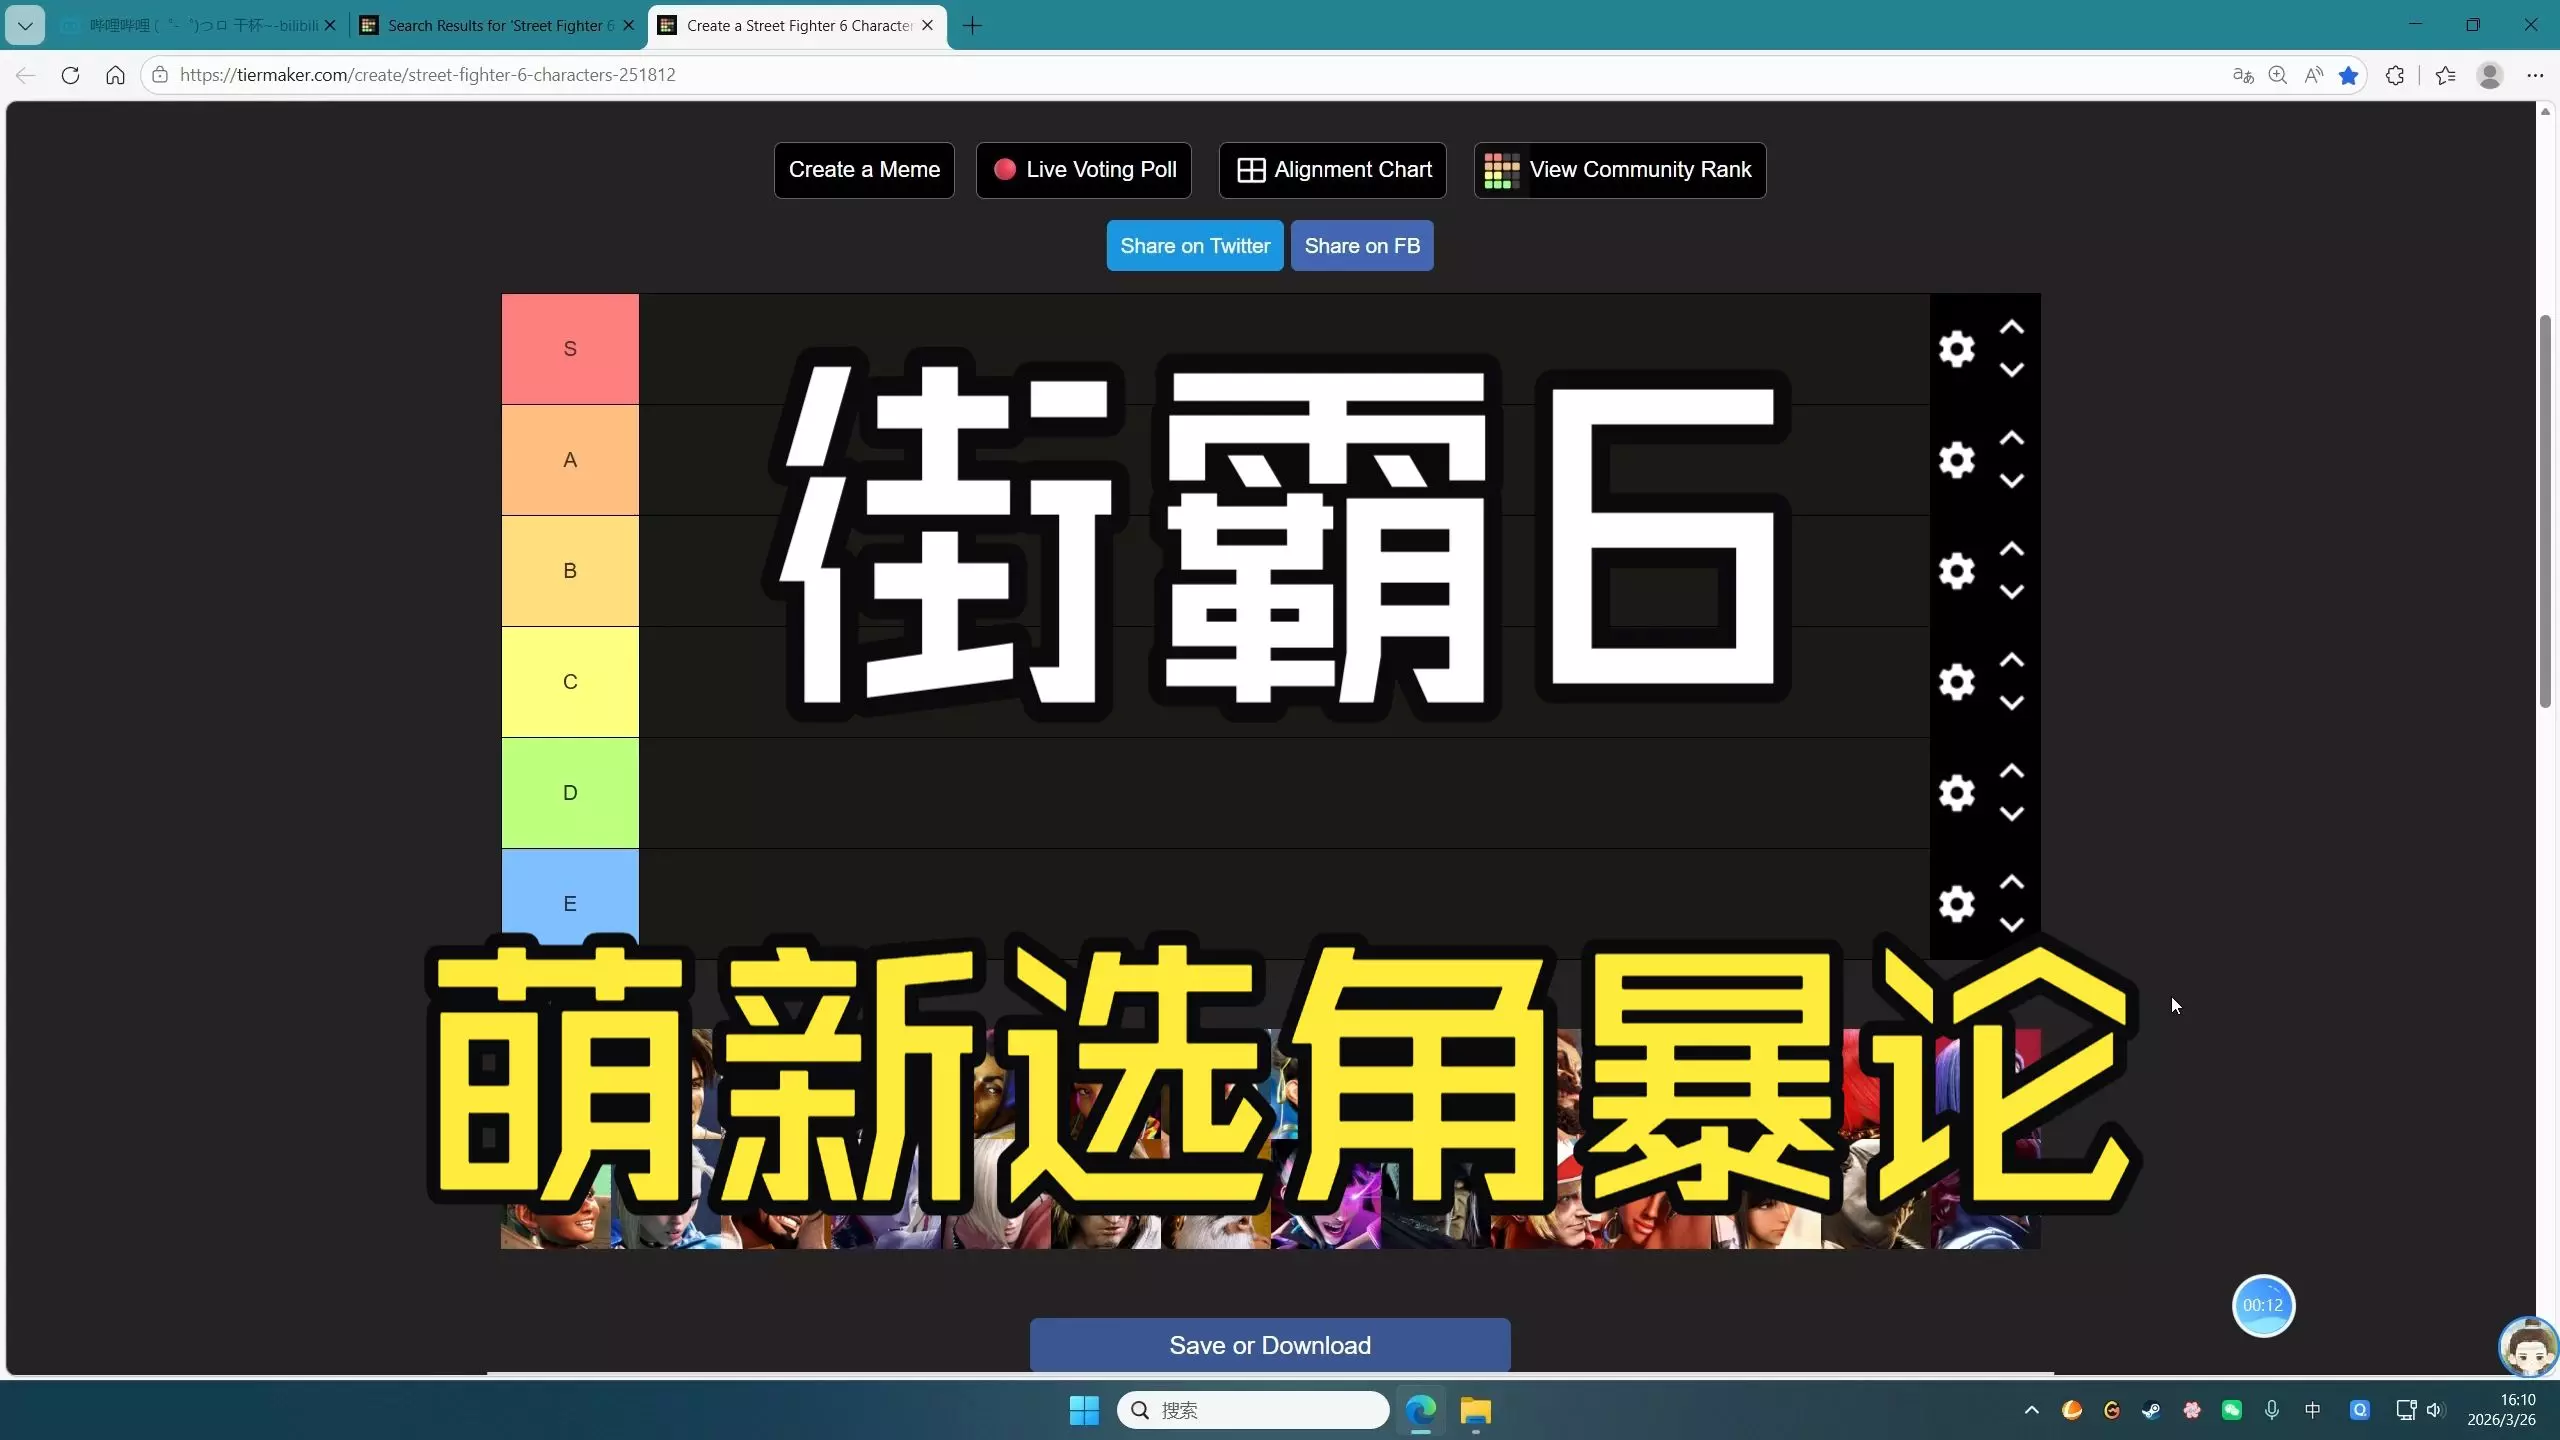The height and width of the screenshot is (1440, 2560).
Task: Expand the tab list dropdown arrow
Action: pos(25,25)
